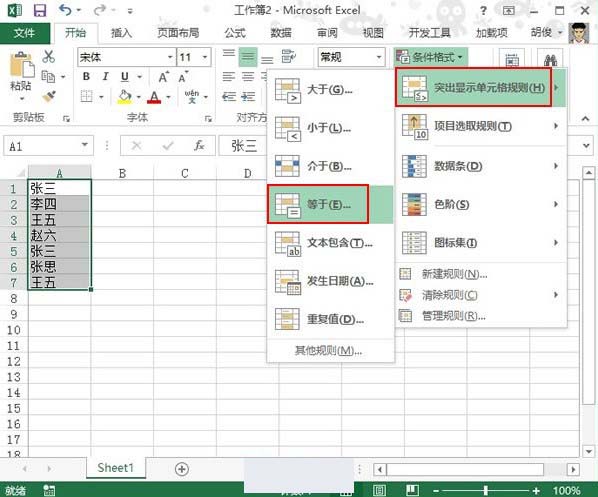Viewport: 598px width, 497px height.
Task: Click the Cut scissors icon
Action: [x=49, y=56]
